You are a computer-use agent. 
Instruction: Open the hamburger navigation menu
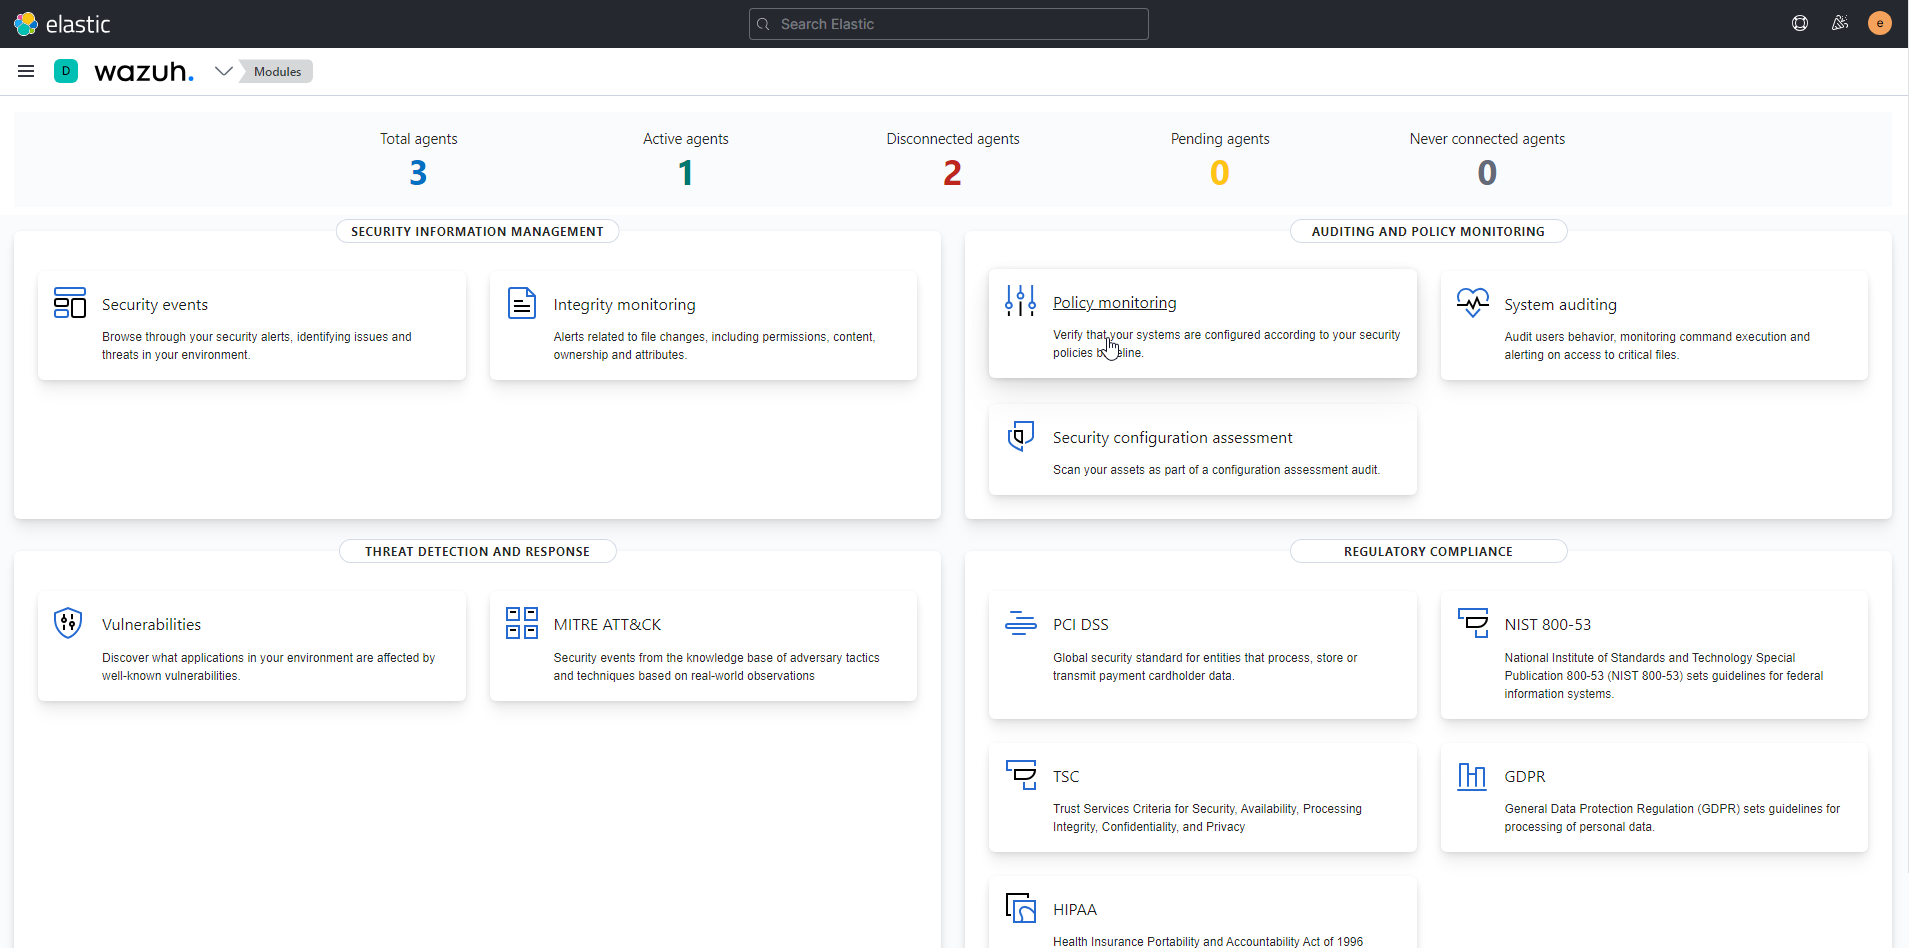pos(26,71)
